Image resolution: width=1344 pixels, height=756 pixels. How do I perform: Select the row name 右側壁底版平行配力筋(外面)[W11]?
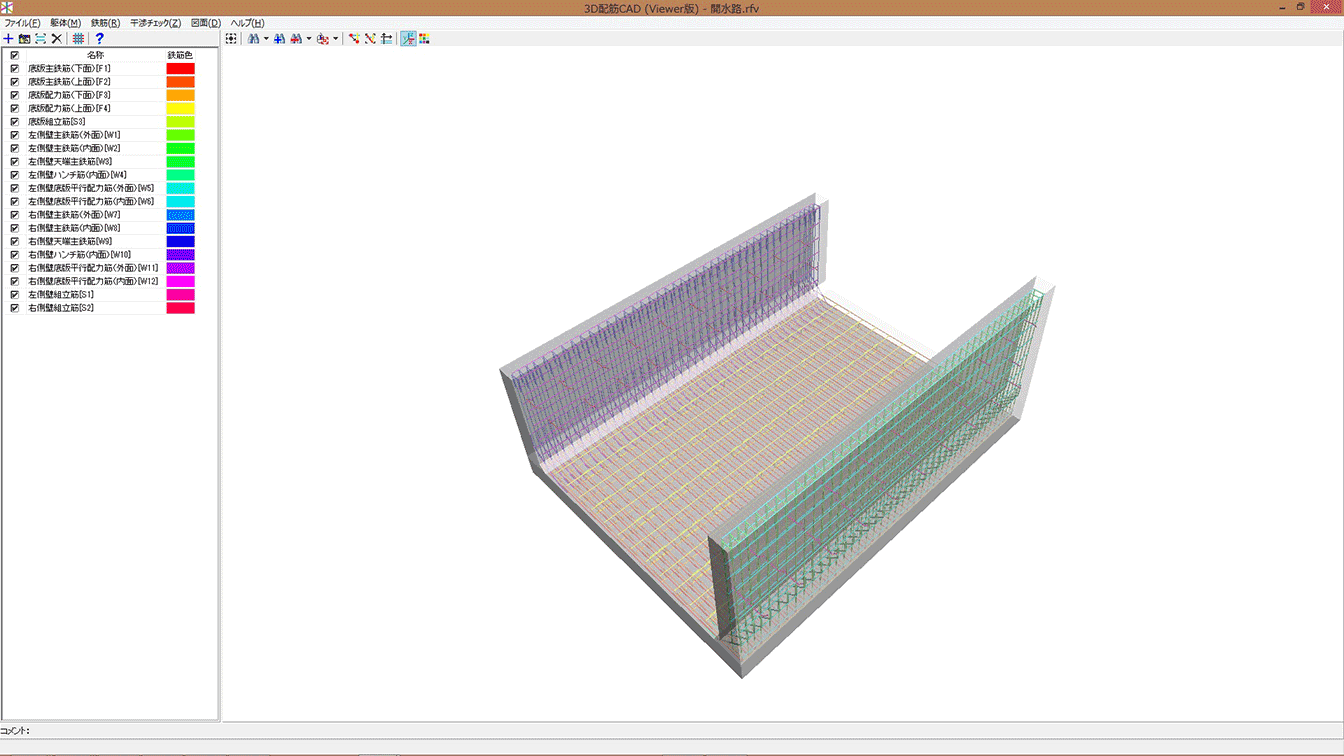pos(93,268)
